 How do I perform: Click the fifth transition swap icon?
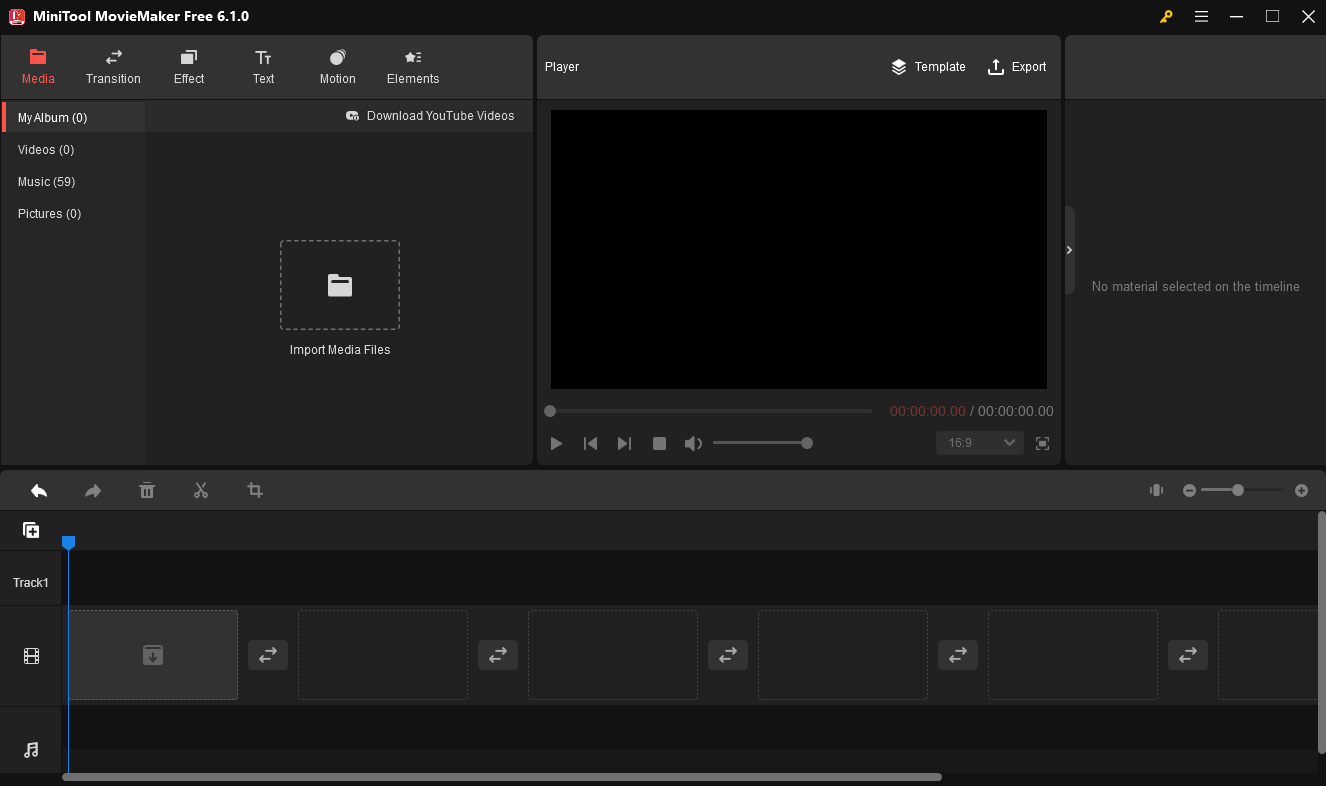point(1188,655)
